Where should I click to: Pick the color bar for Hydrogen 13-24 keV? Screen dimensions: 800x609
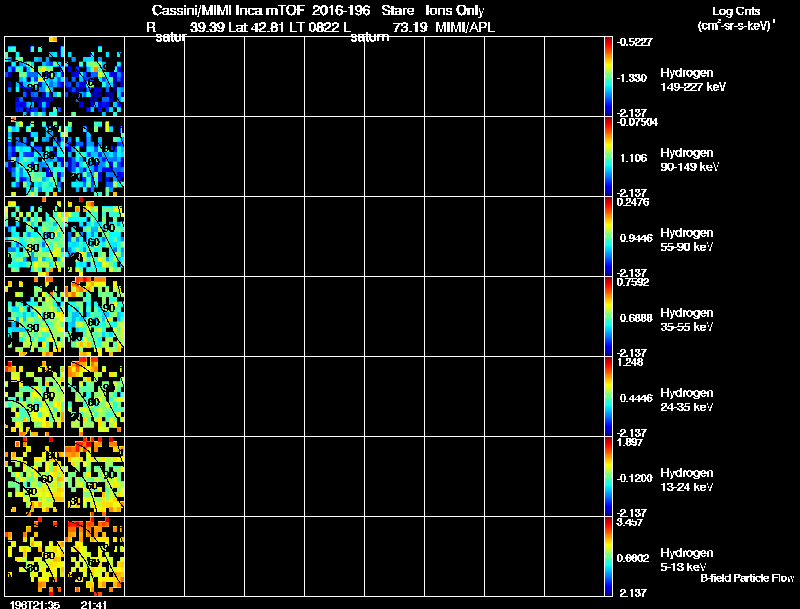click(x=608, y=477)
